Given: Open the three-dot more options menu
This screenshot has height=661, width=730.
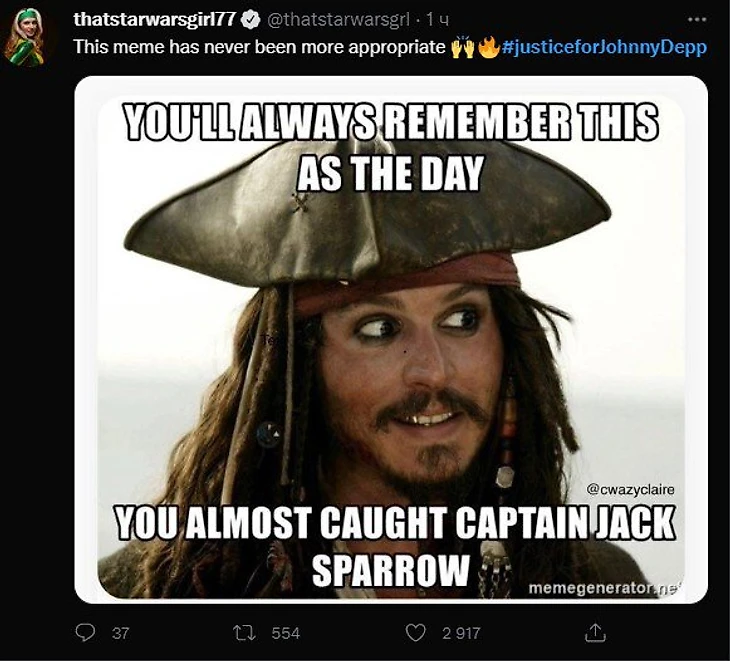Looking at the screenshot, I should coord(696,20).
